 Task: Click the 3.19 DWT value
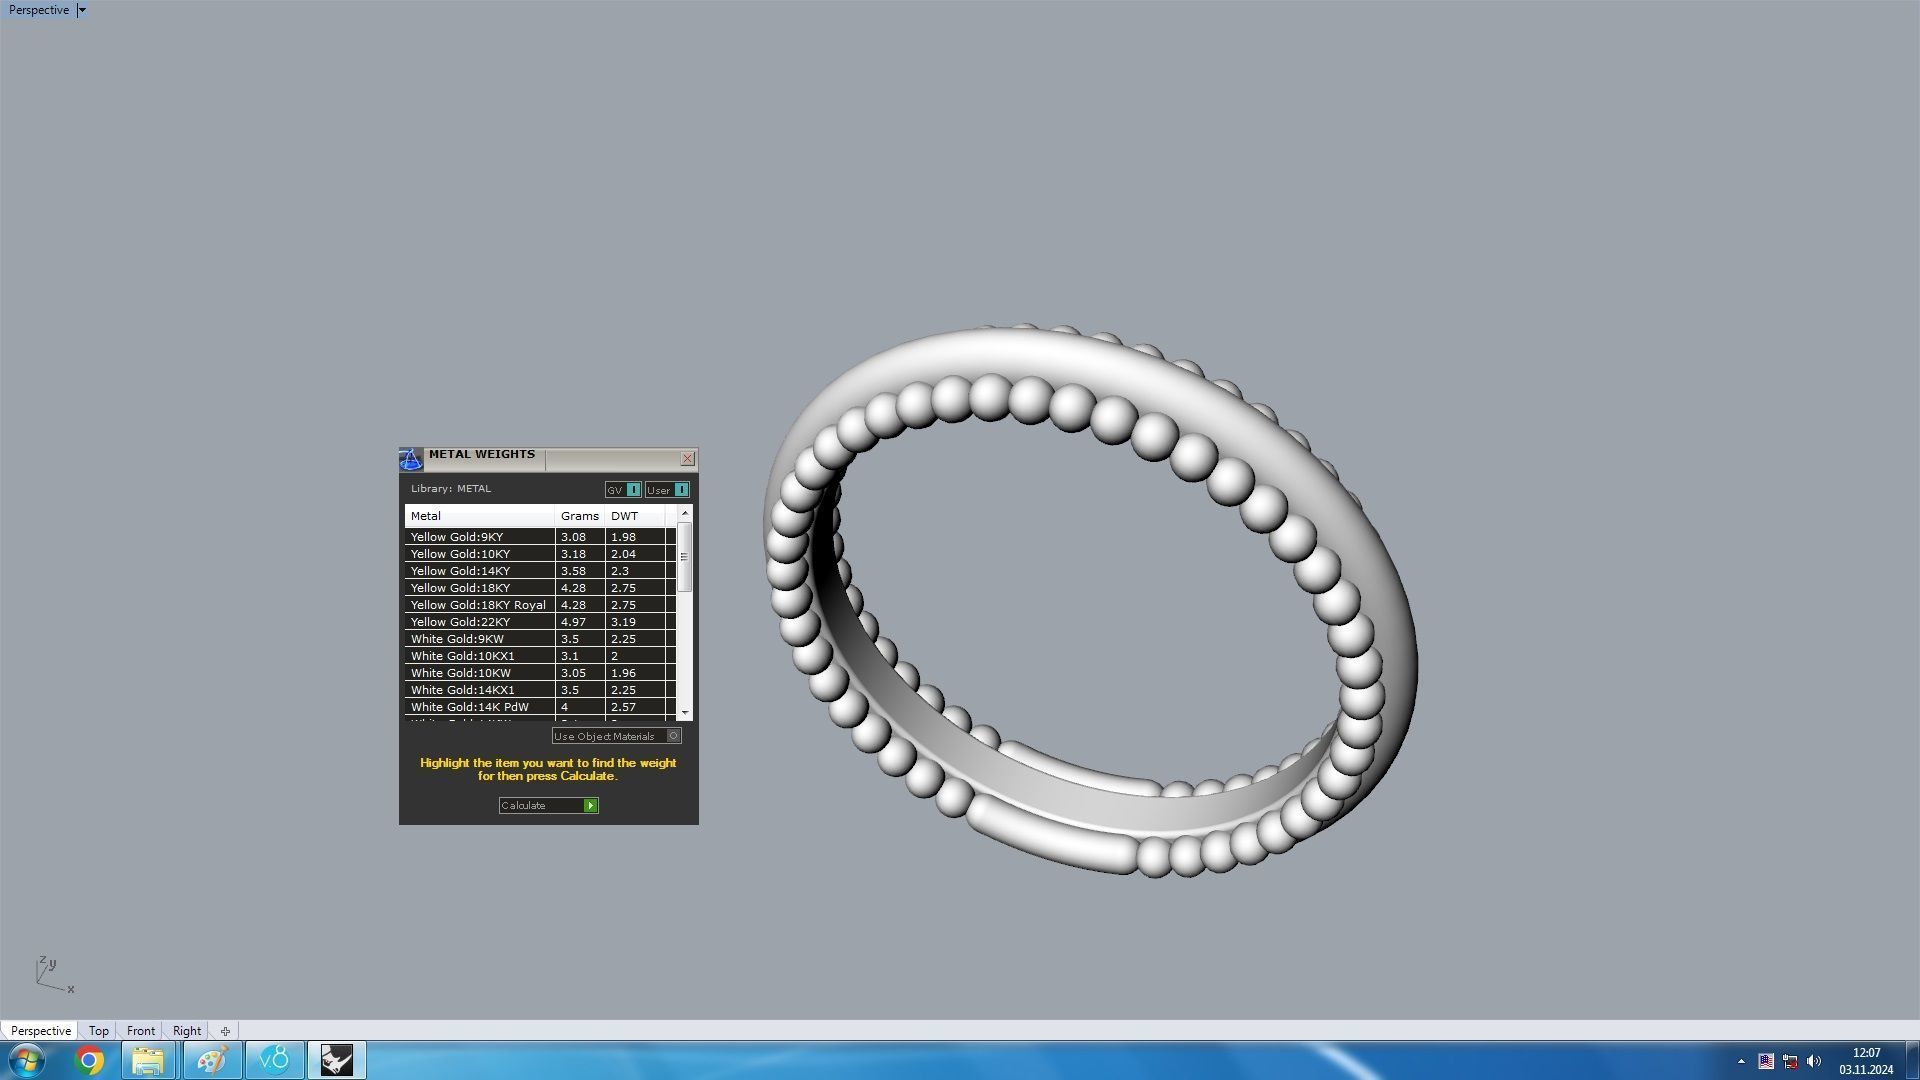tap(623, 622)
